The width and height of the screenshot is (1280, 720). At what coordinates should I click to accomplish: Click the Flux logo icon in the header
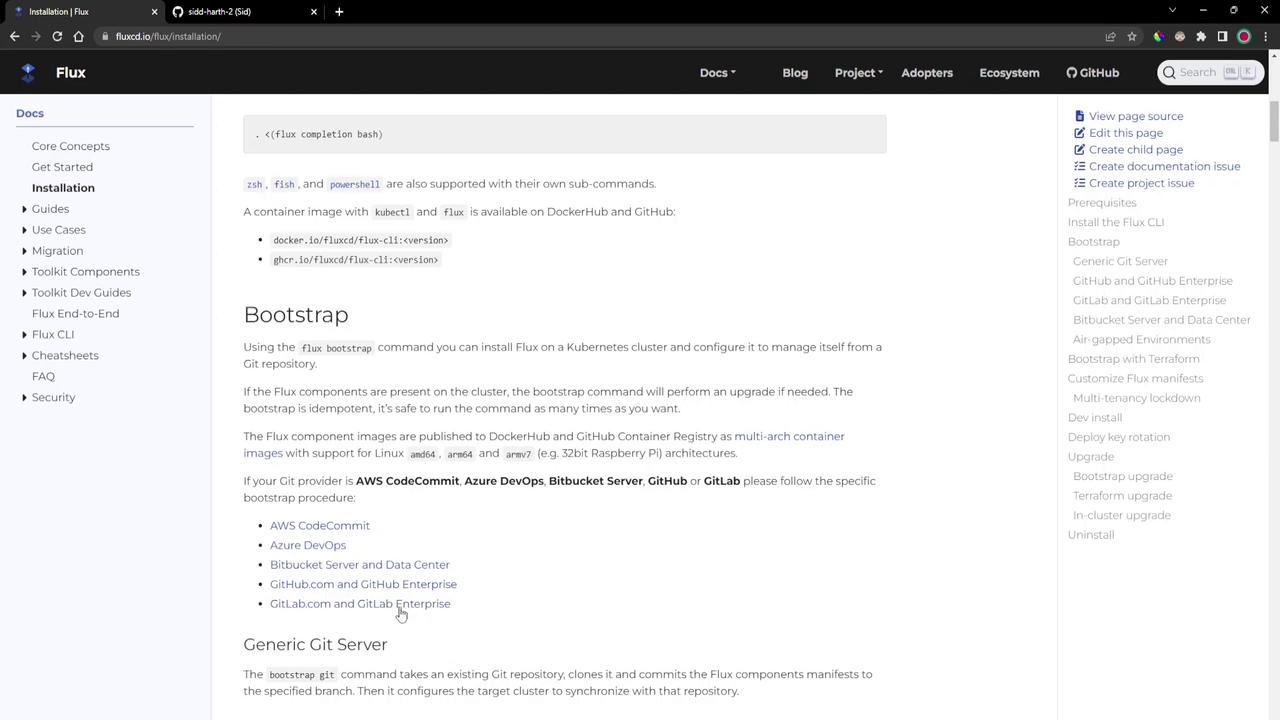[28, 72]
